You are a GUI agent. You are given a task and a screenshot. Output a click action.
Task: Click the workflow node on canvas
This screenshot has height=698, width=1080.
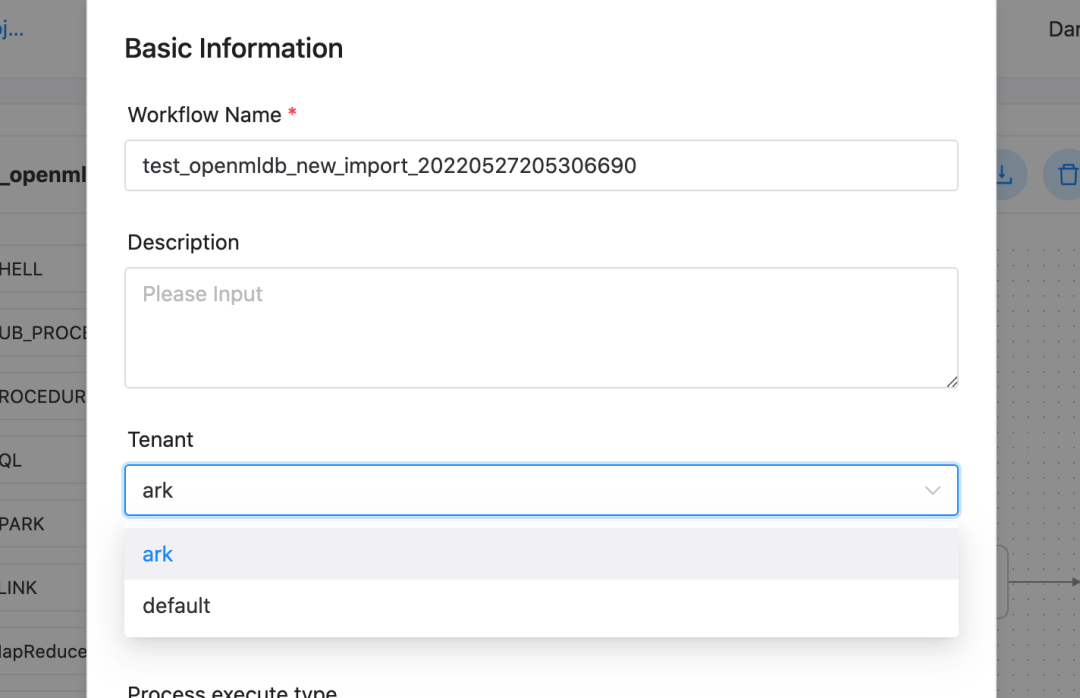tap(1003, 582)
